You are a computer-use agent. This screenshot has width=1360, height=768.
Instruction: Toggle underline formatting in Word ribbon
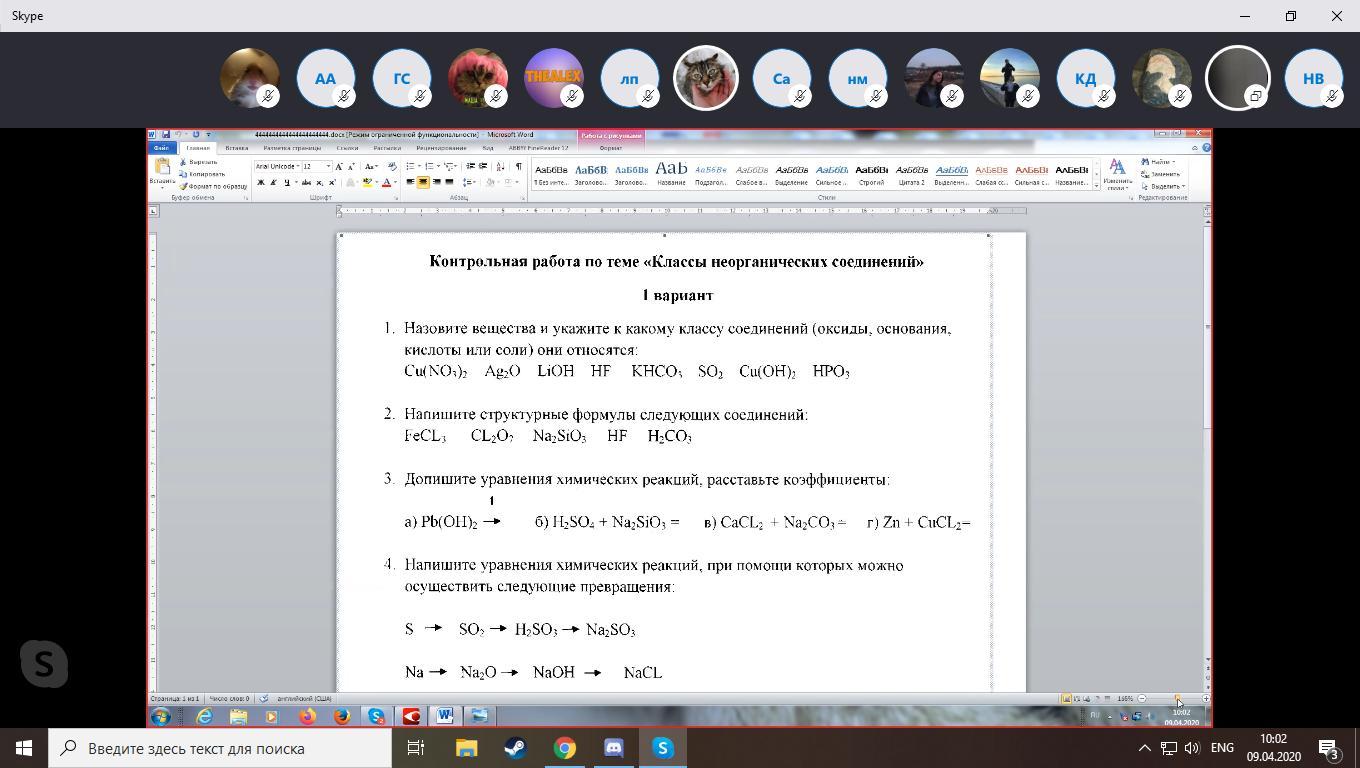[x=286, y=182]
